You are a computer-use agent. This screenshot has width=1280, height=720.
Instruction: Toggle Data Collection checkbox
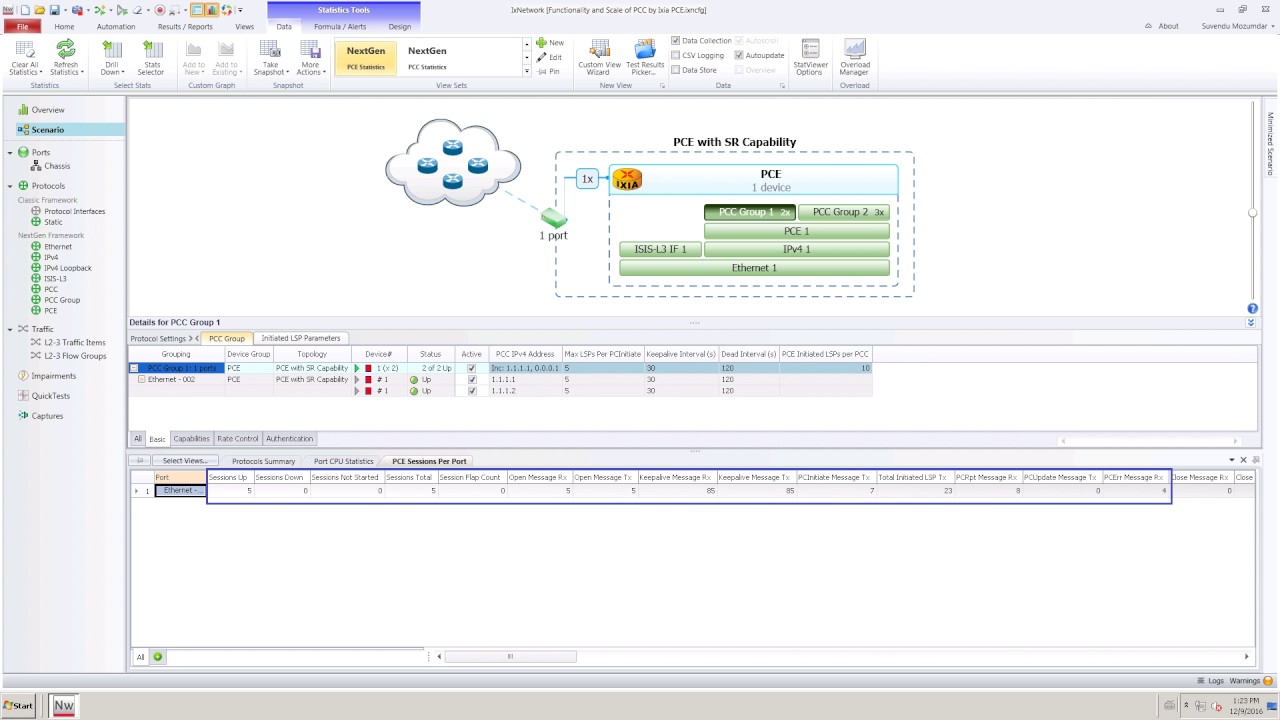coord(676,41)
